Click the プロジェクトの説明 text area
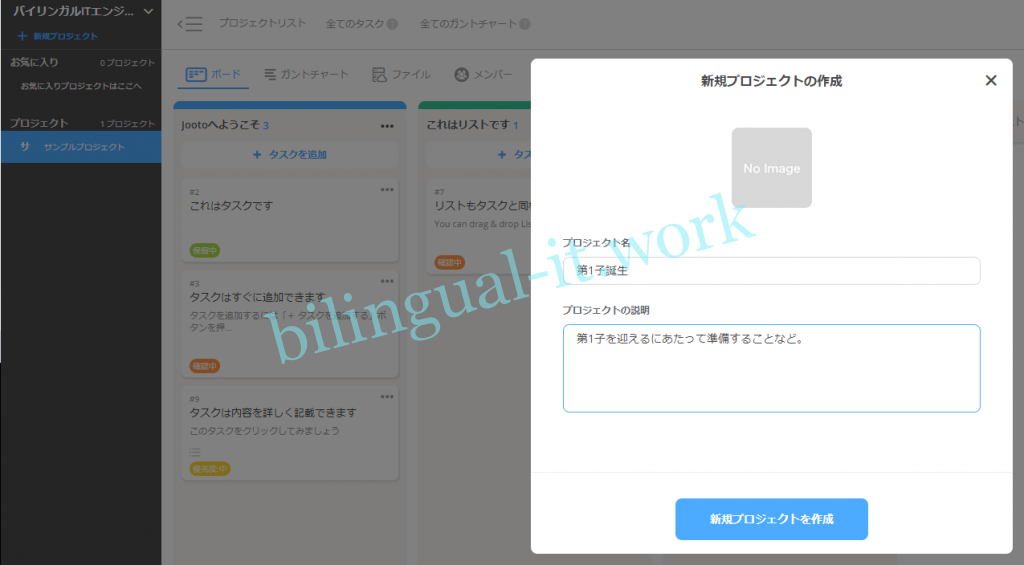1024x565 pixels. (771, 367)
